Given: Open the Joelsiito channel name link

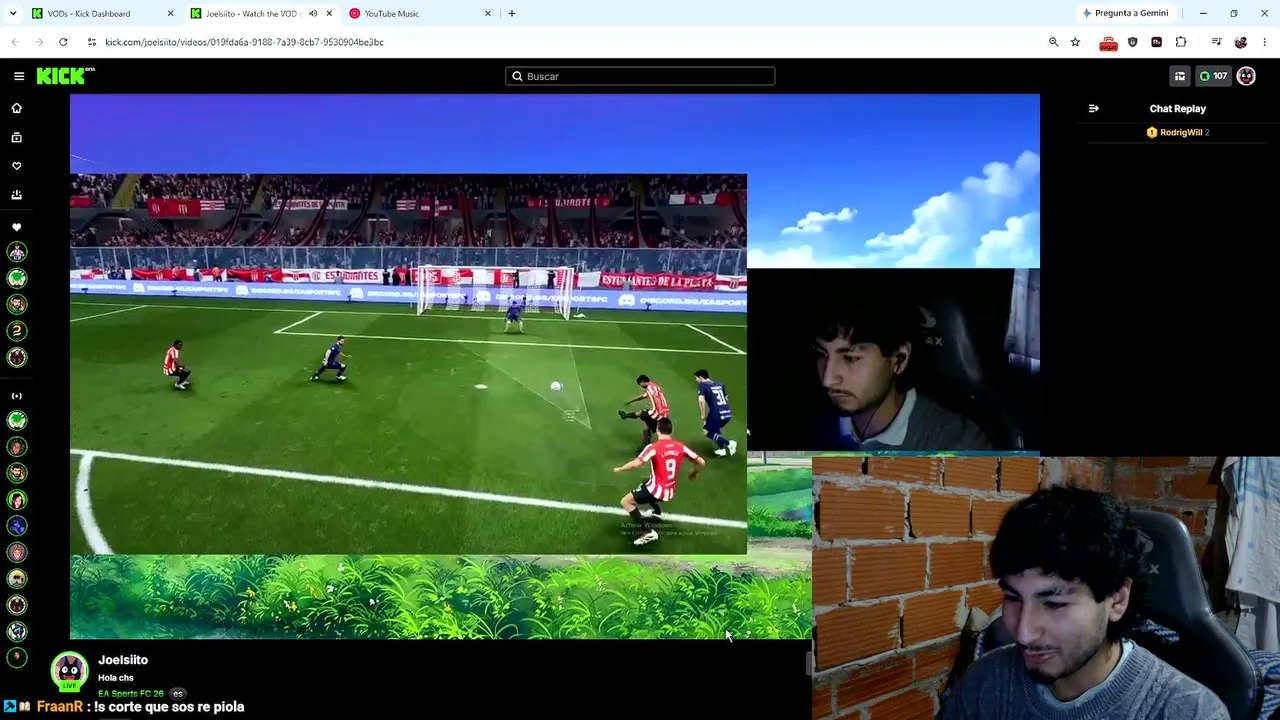Looking at the screenshot, I should tap(123, 660).
